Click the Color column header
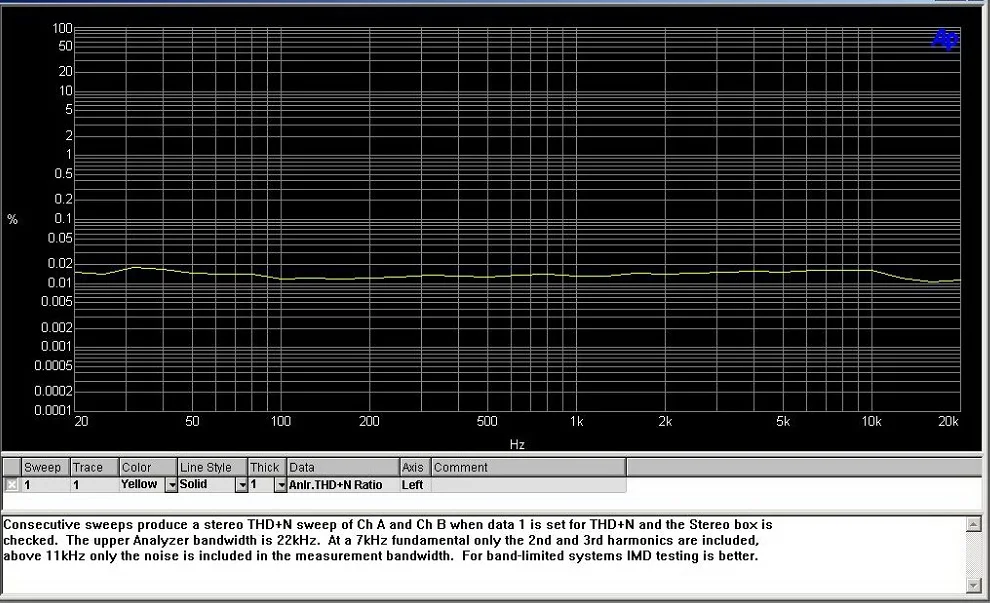The height and width of the screenshot is (603, 990). click(148, 467)
